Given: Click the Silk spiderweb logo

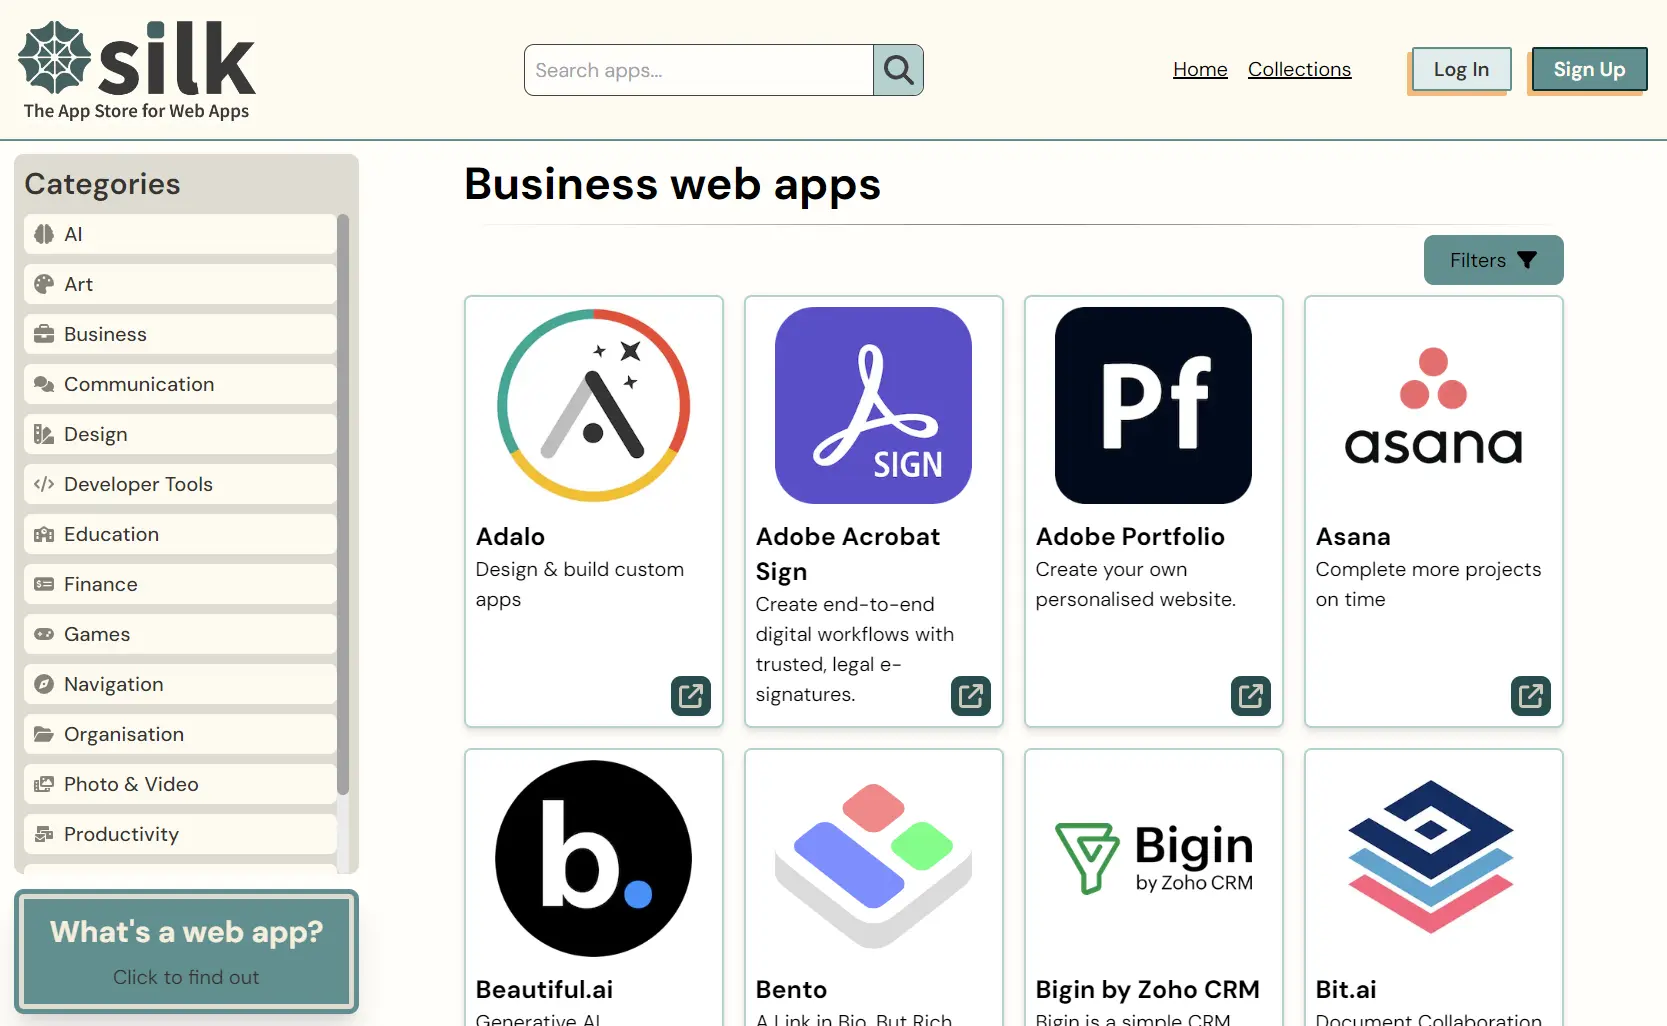Looking at the screenshot, I should point(55,58).
